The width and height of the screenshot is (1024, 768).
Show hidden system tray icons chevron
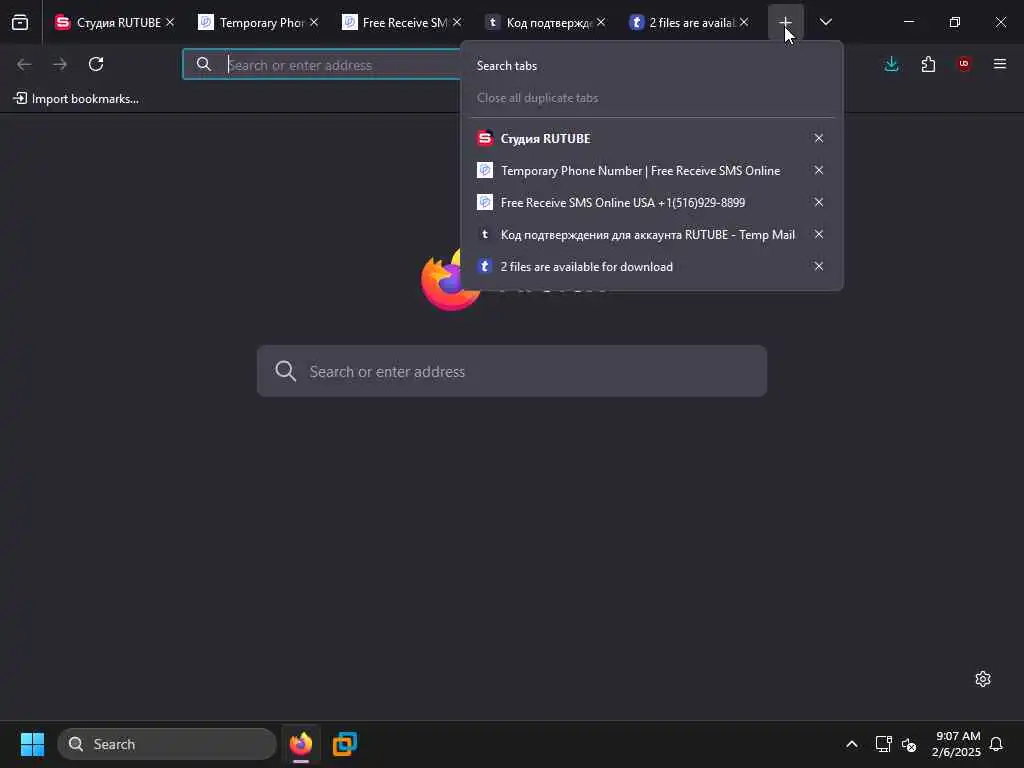(x=852, y=744)
